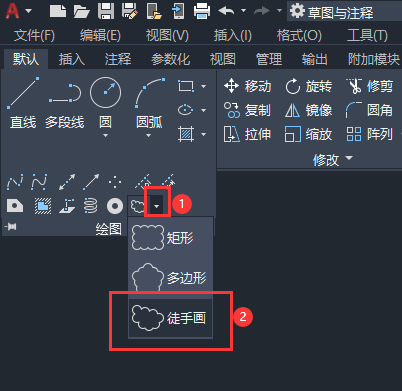Screen dimensions: 402x391
Task: Select the spline fit tool
Action: pos(15,182)
